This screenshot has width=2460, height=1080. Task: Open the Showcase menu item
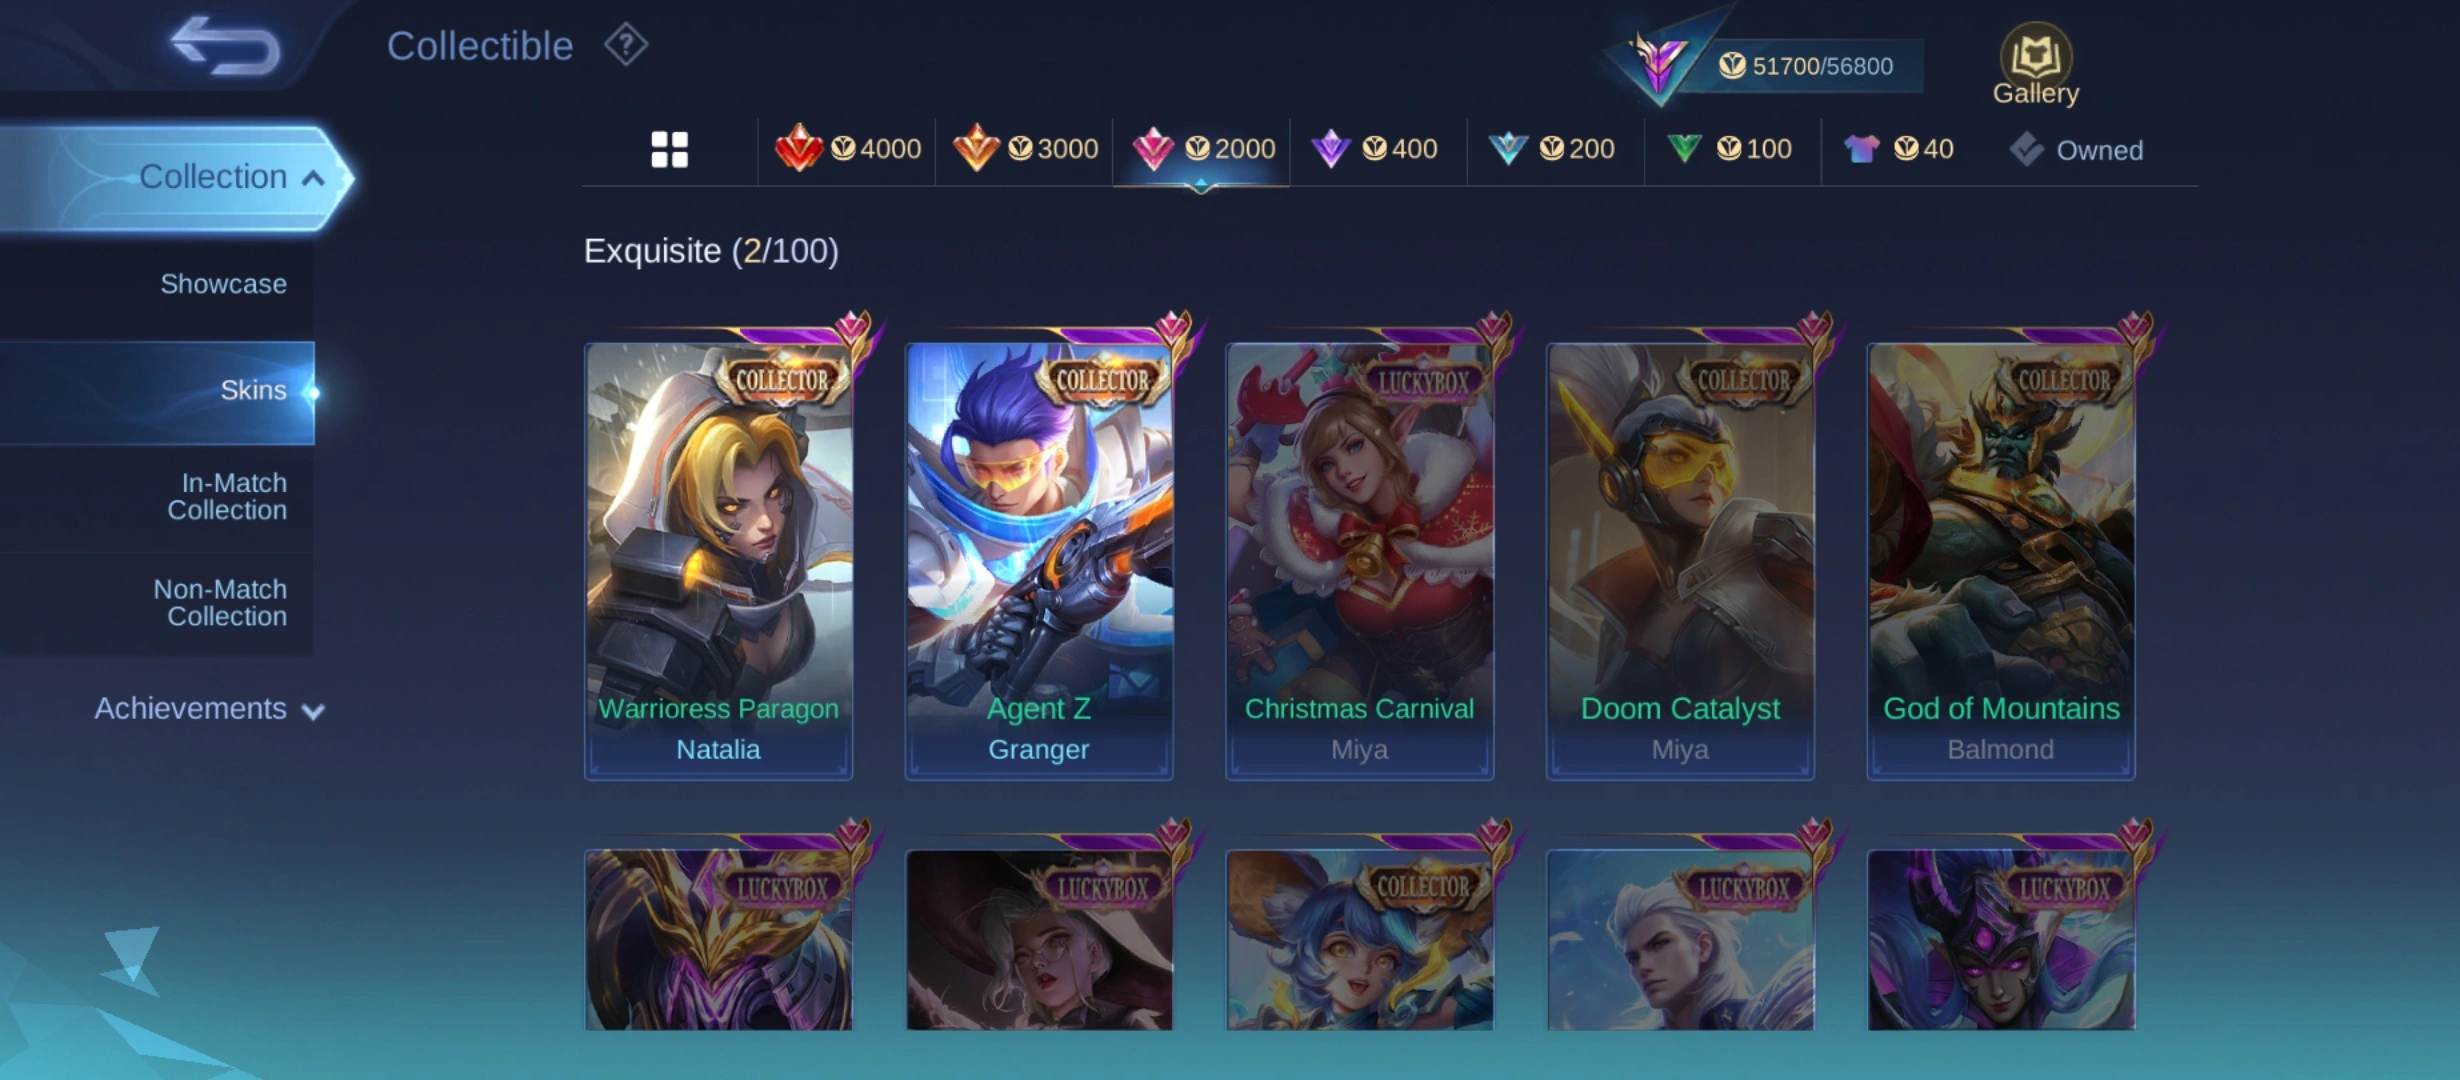click(223, 284)
